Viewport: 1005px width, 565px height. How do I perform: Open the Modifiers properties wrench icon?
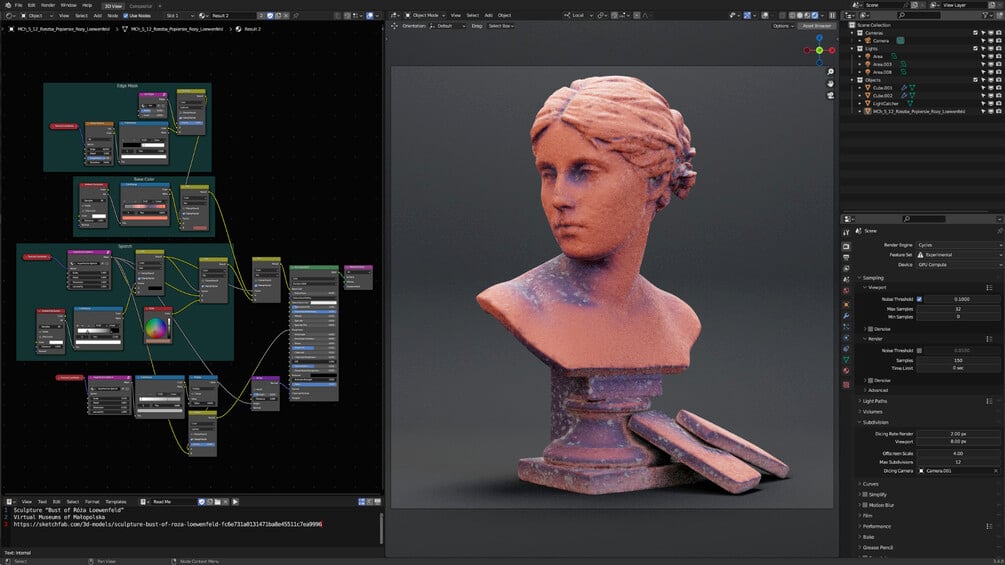846,316
